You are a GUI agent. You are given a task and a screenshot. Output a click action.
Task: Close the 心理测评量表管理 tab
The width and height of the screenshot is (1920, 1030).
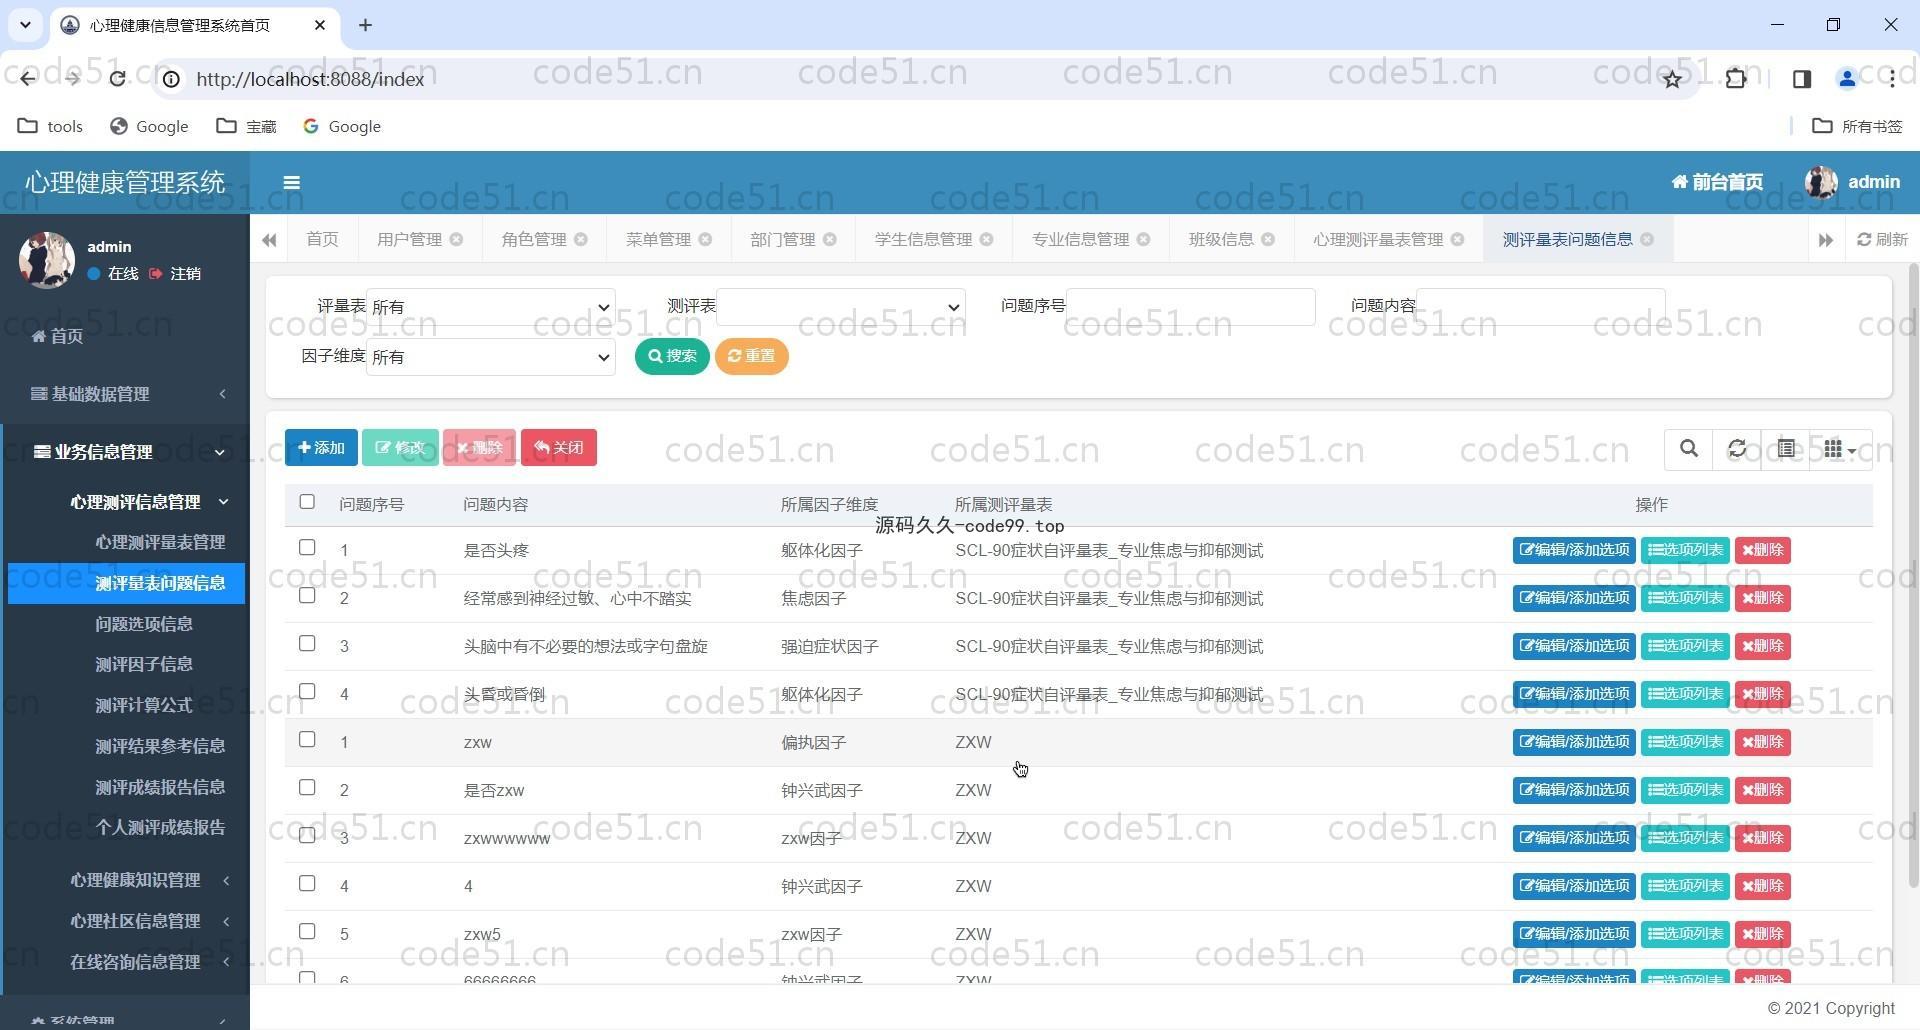click(1457, 239)
